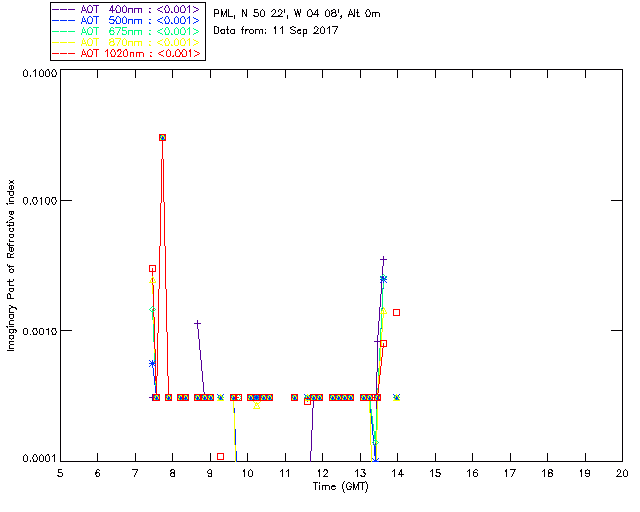Viewport: 640px width, 512px height.
Task: Click the blue asterisk marker near time 7.5
Action: [x=152, y=363]
